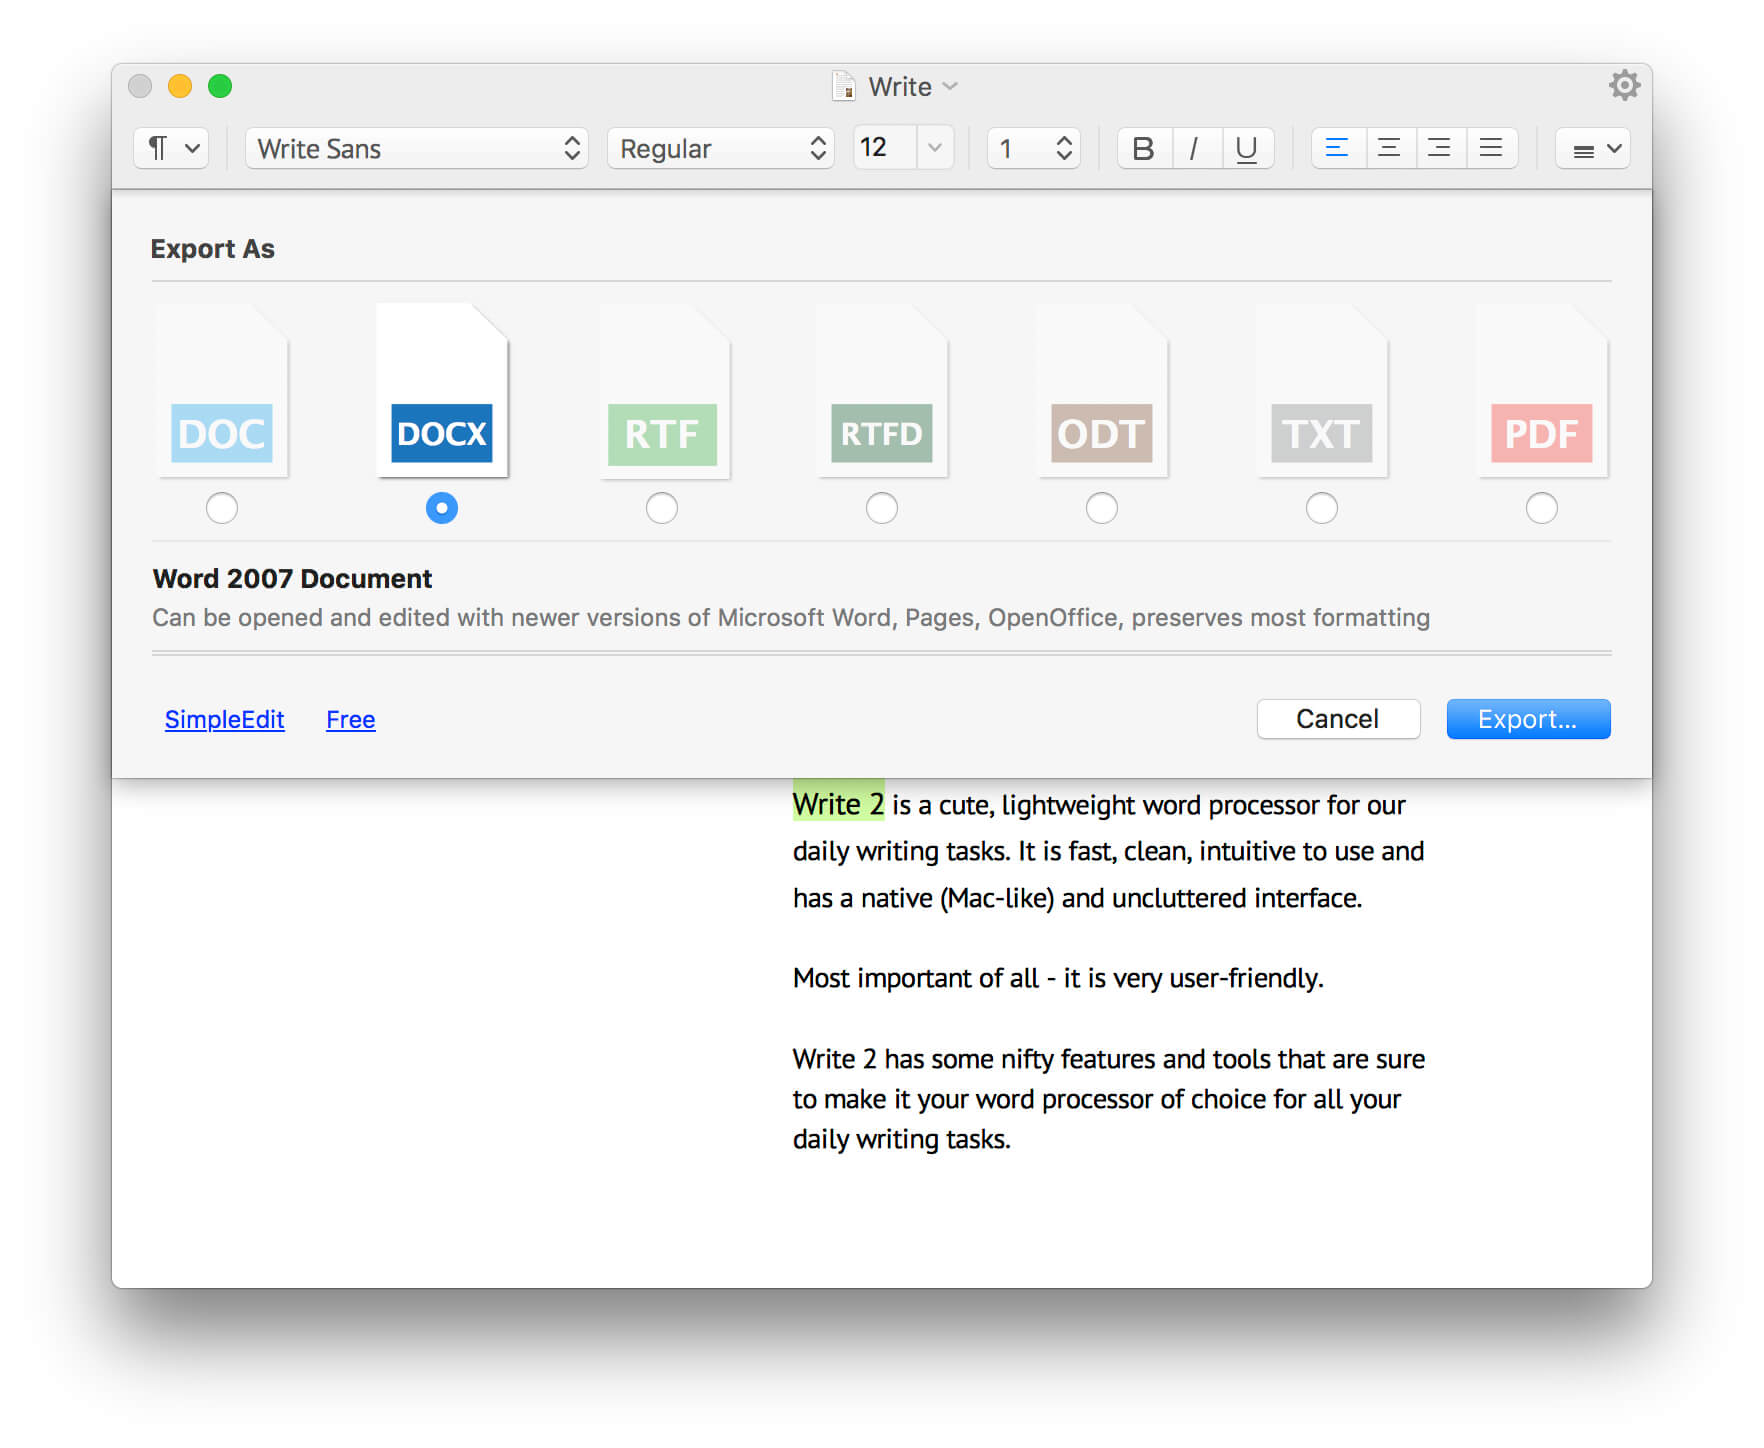The height and width of the screenshot is (1448, 1764).
Task: Cancel the export dialog
Action: click(x=1338, y=719)
